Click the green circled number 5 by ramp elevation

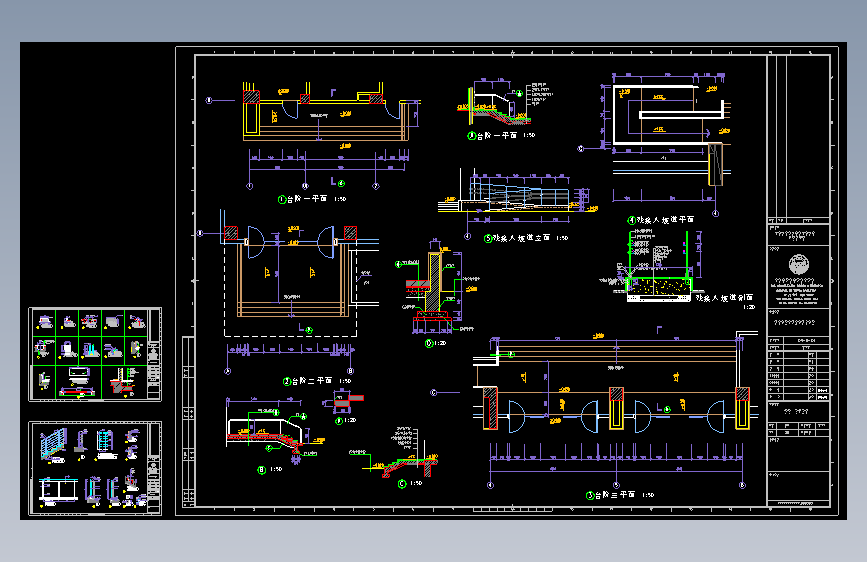(488, 238)
